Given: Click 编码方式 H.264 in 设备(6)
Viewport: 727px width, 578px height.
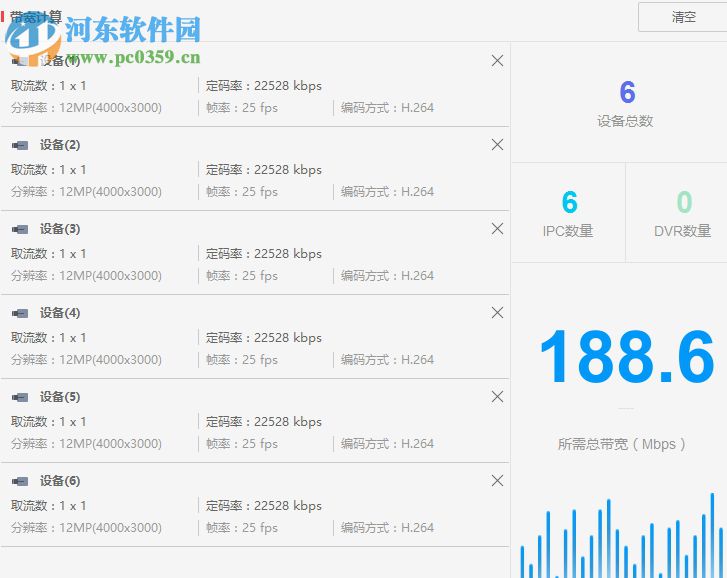Looking at the screenshot, I should pyautogui.click(x=388, y=527).
